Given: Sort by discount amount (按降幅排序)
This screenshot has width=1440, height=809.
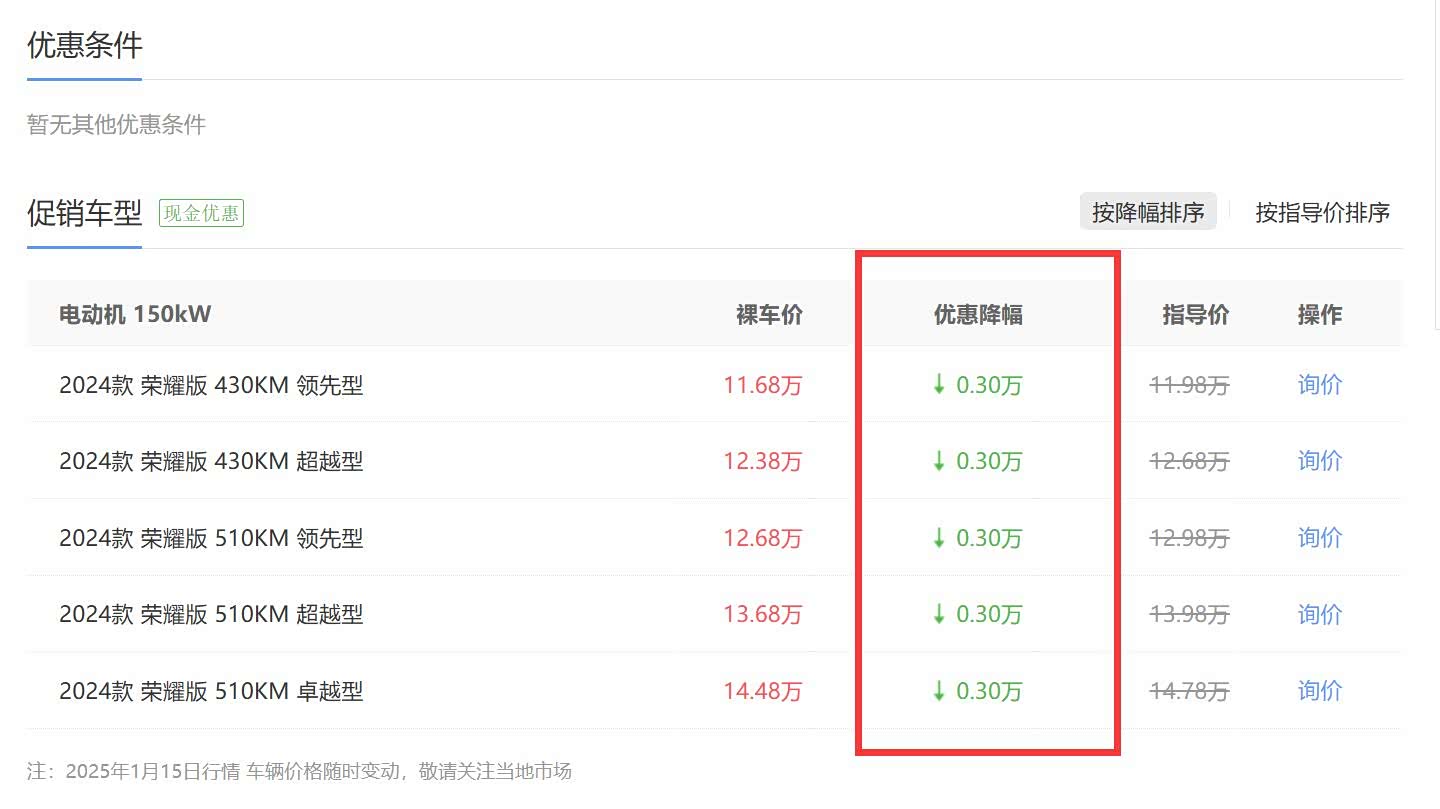Looking at the screenshot, I should [1147, 212].
